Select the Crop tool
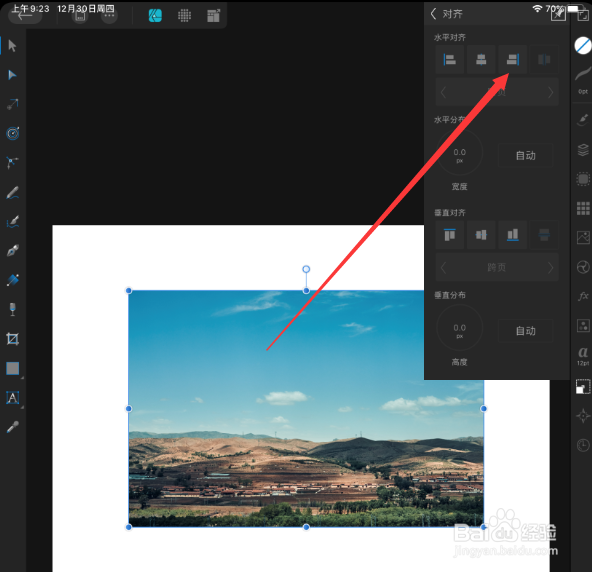This screenshot has height=572, width=592. pos(12,339)
